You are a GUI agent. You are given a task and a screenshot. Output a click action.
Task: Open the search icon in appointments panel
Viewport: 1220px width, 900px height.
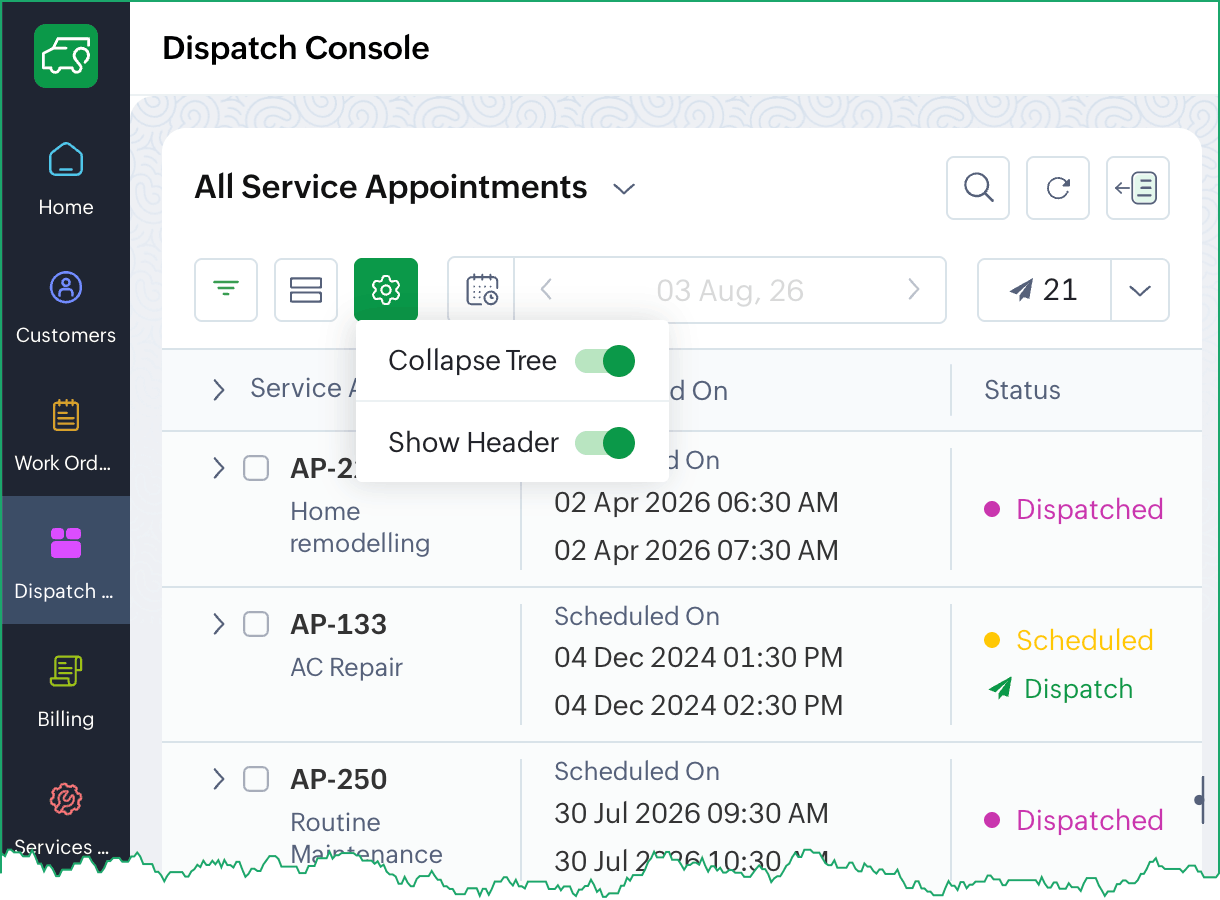(978, 188)
